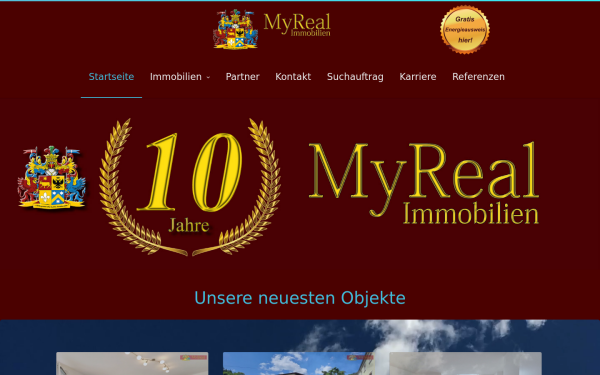Click the 10 Jahre laurel wreath emblem
Screen dimensions: 600x375
190,187
